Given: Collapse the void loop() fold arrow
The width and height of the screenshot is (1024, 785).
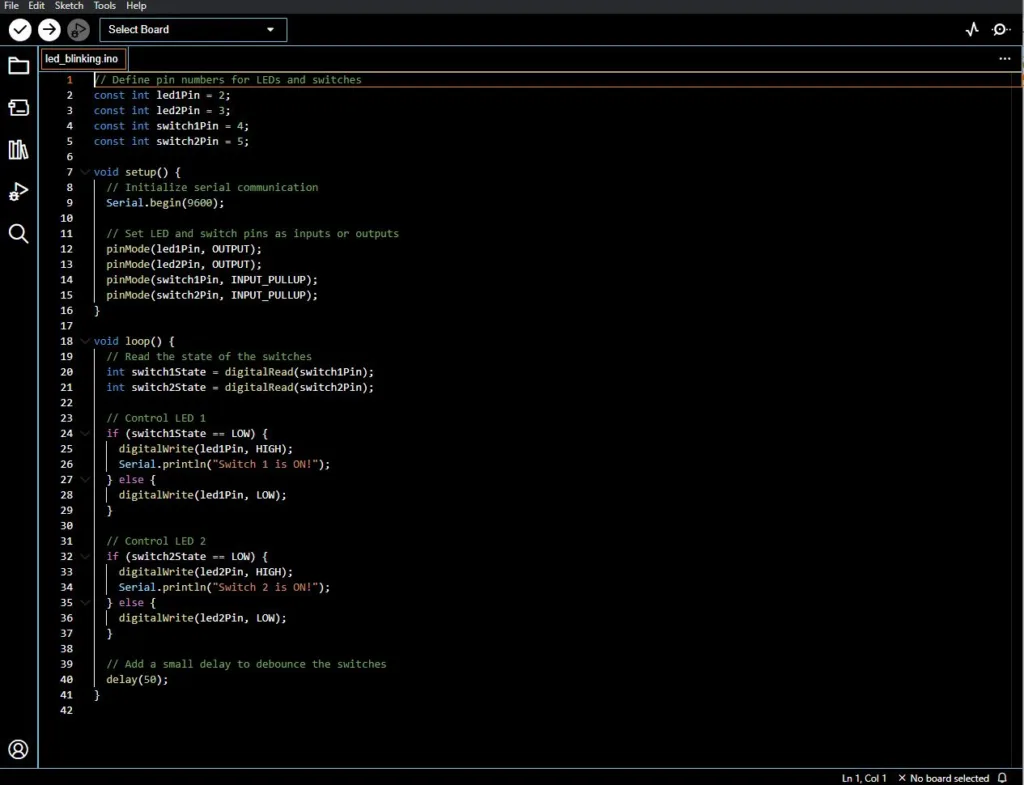Looking at the screenshot, I should pos(85,341).
